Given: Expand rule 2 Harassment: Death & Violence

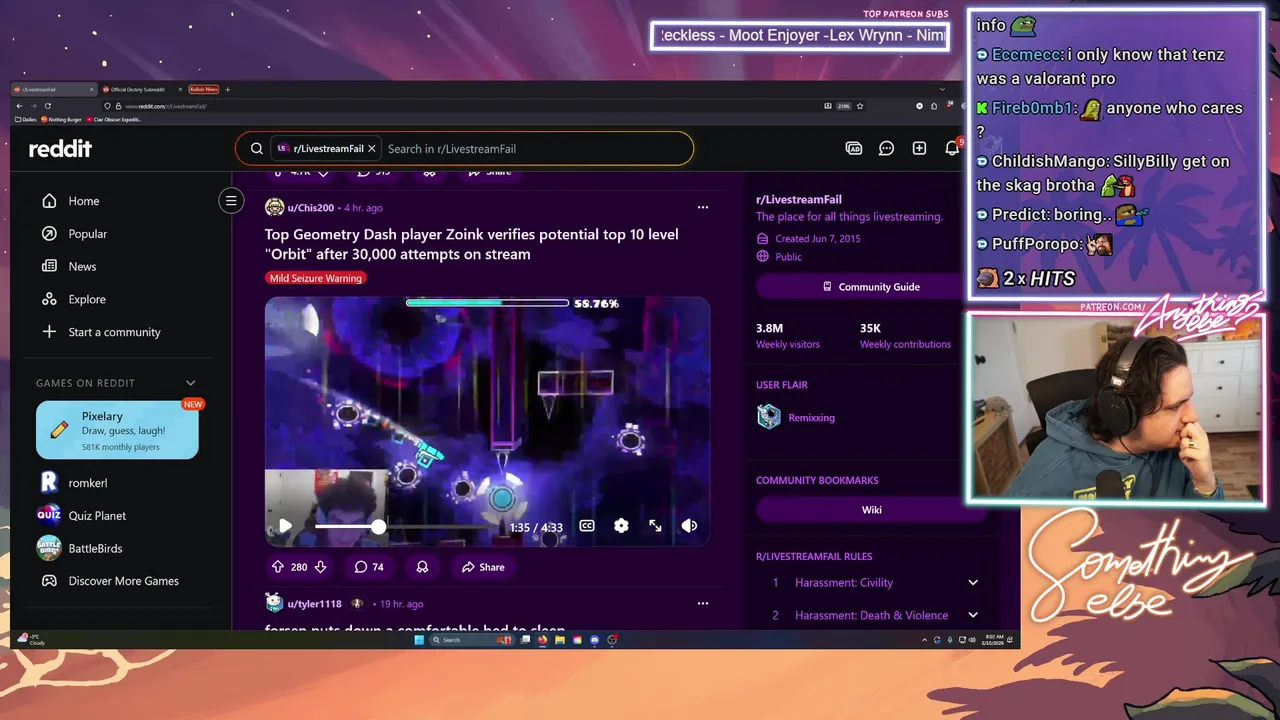Looking at the screenshot, I should point(973,615).
